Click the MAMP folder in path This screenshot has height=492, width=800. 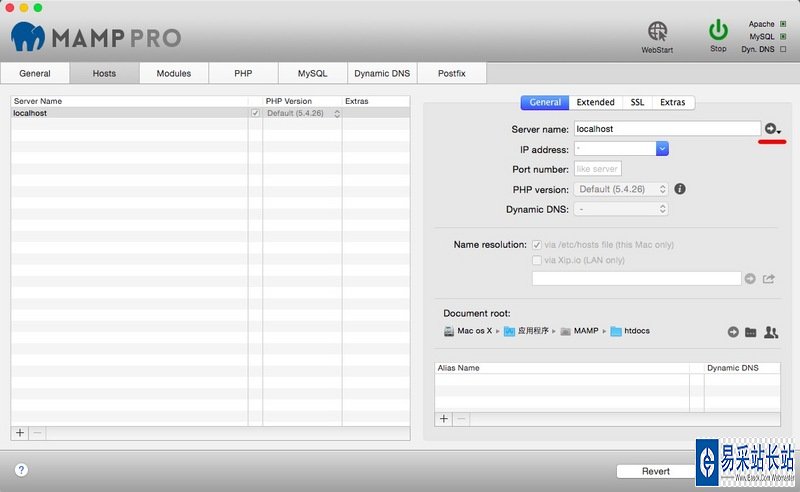[x=579, y=331]
